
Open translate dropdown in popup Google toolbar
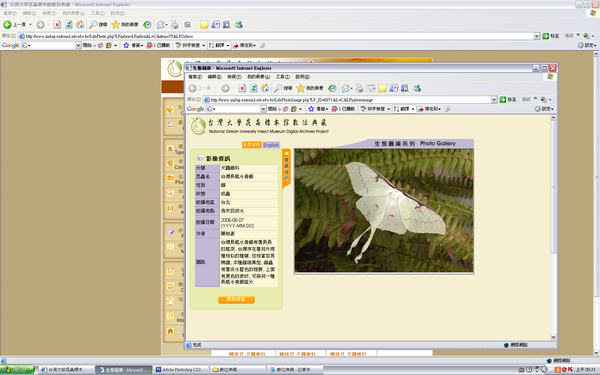(x=412, y=109)
